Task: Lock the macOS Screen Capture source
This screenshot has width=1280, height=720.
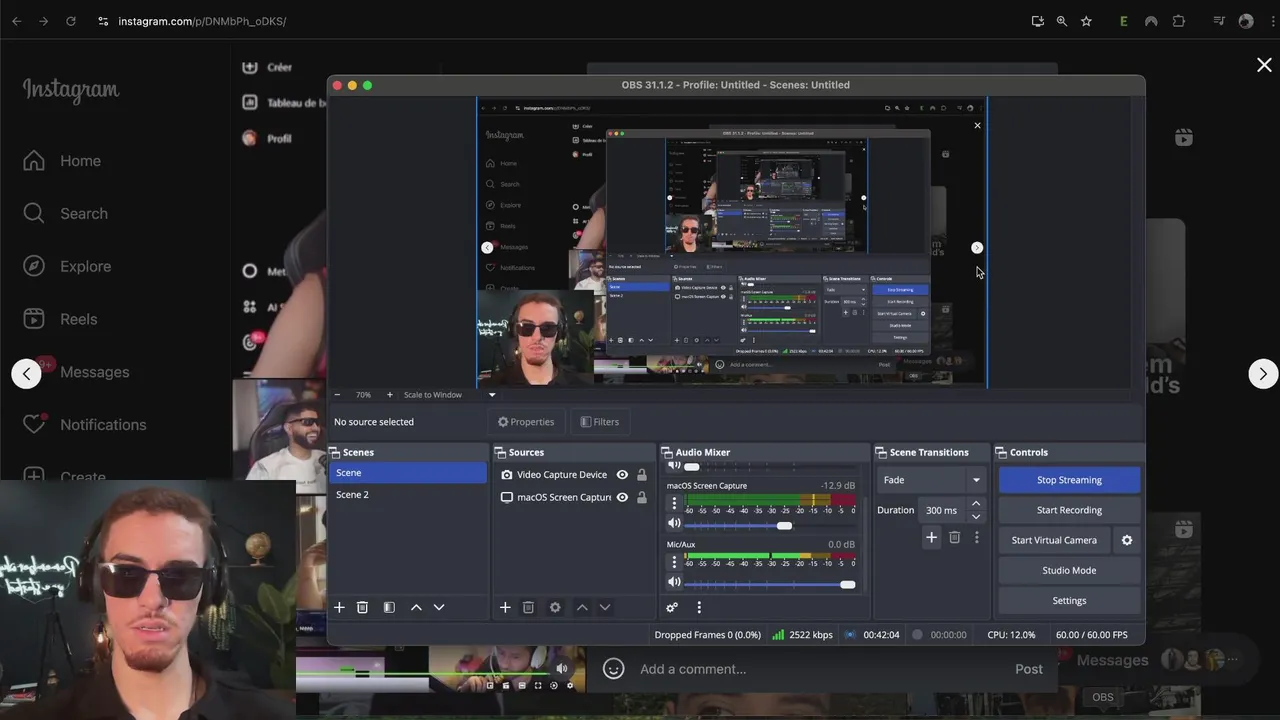Action: (642, 497)
